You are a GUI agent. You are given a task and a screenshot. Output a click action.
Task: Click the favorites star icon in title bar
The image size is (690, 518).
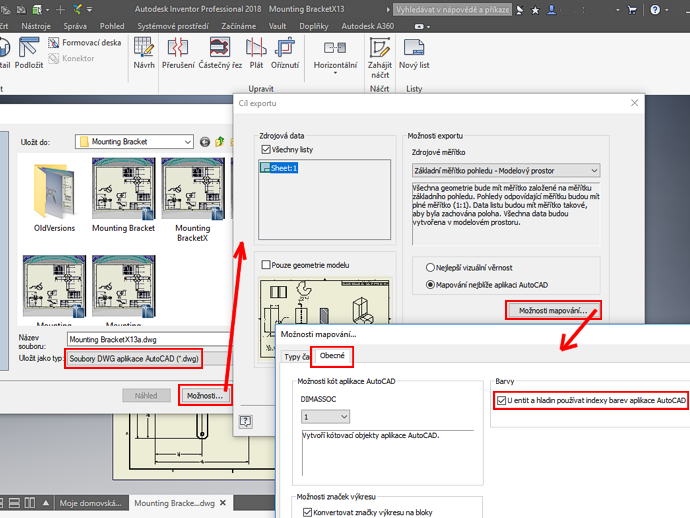[x=535, y=10]
